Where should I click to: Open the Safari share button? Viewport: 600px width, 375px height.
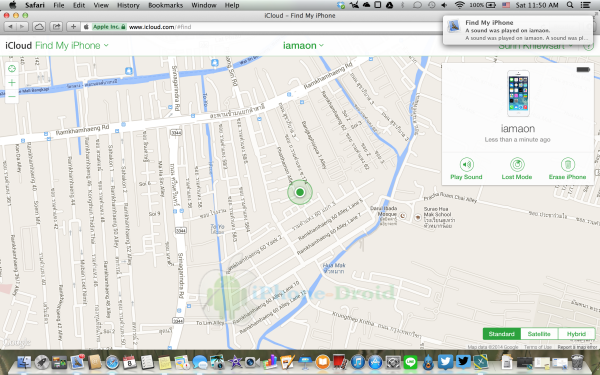click(x=56, y=27)
